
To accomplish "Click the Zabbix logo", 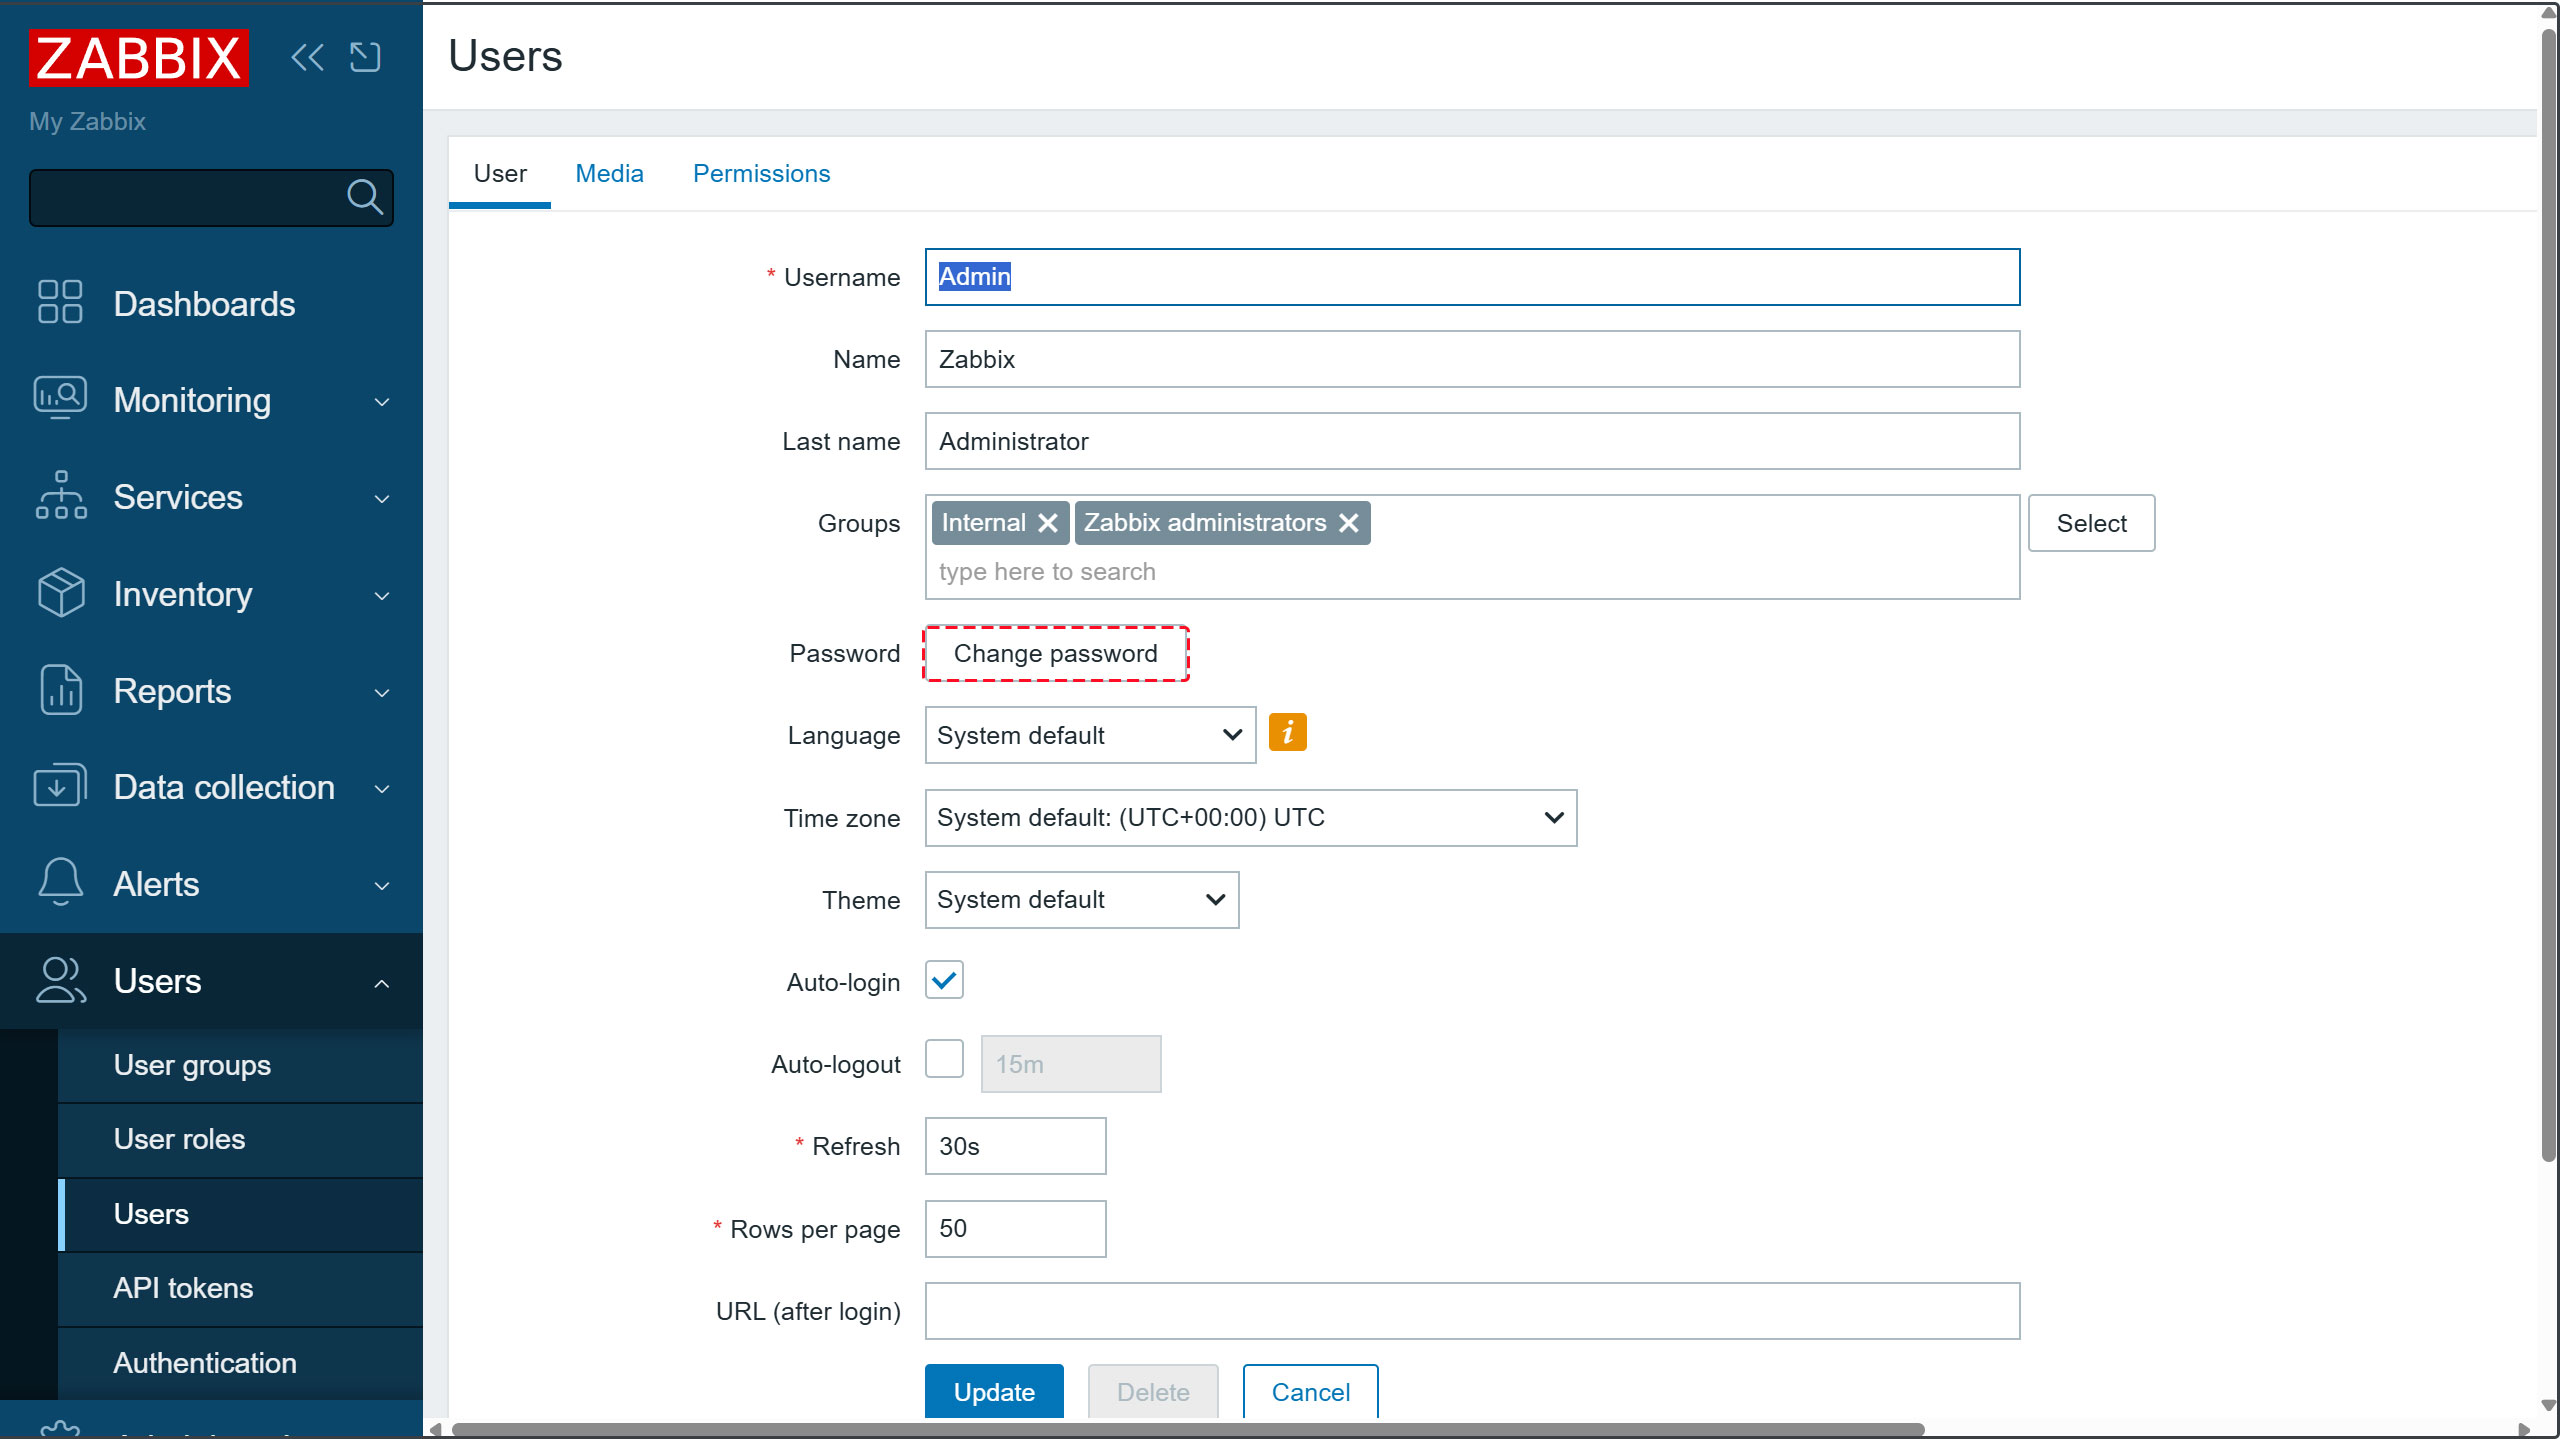I will coord(139,58).
